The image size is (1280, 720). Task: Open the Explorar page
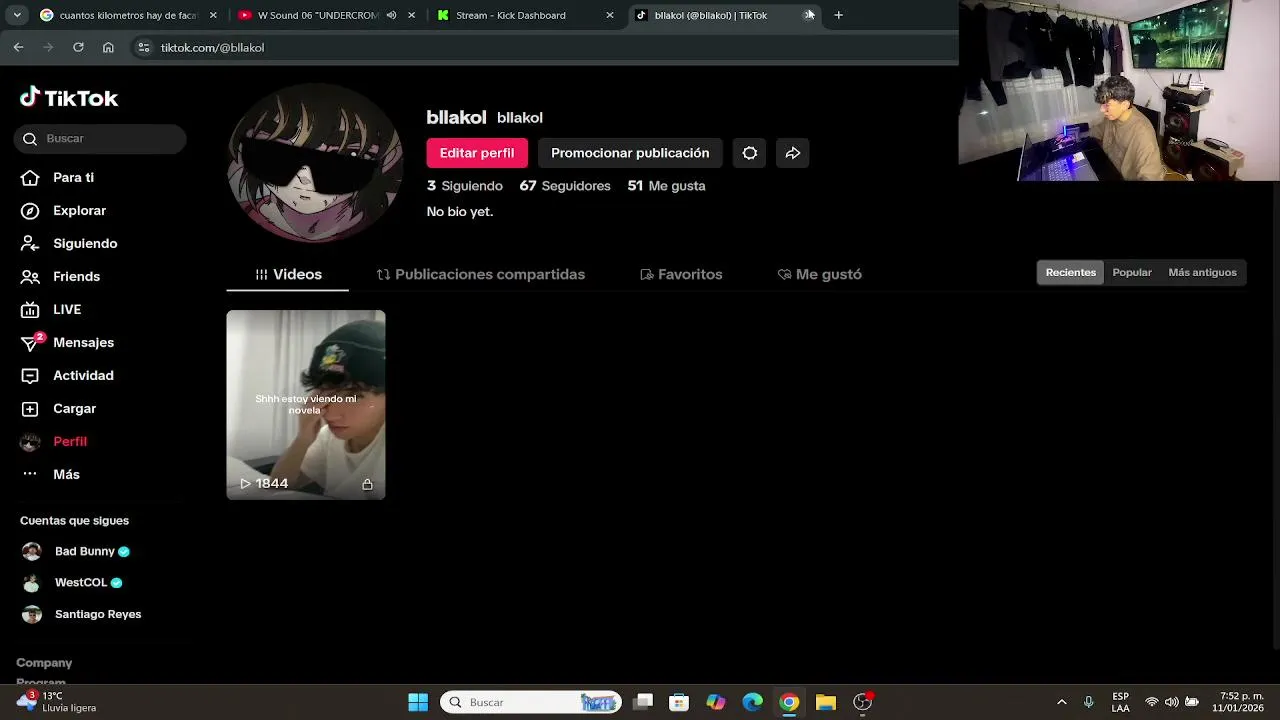64,210
